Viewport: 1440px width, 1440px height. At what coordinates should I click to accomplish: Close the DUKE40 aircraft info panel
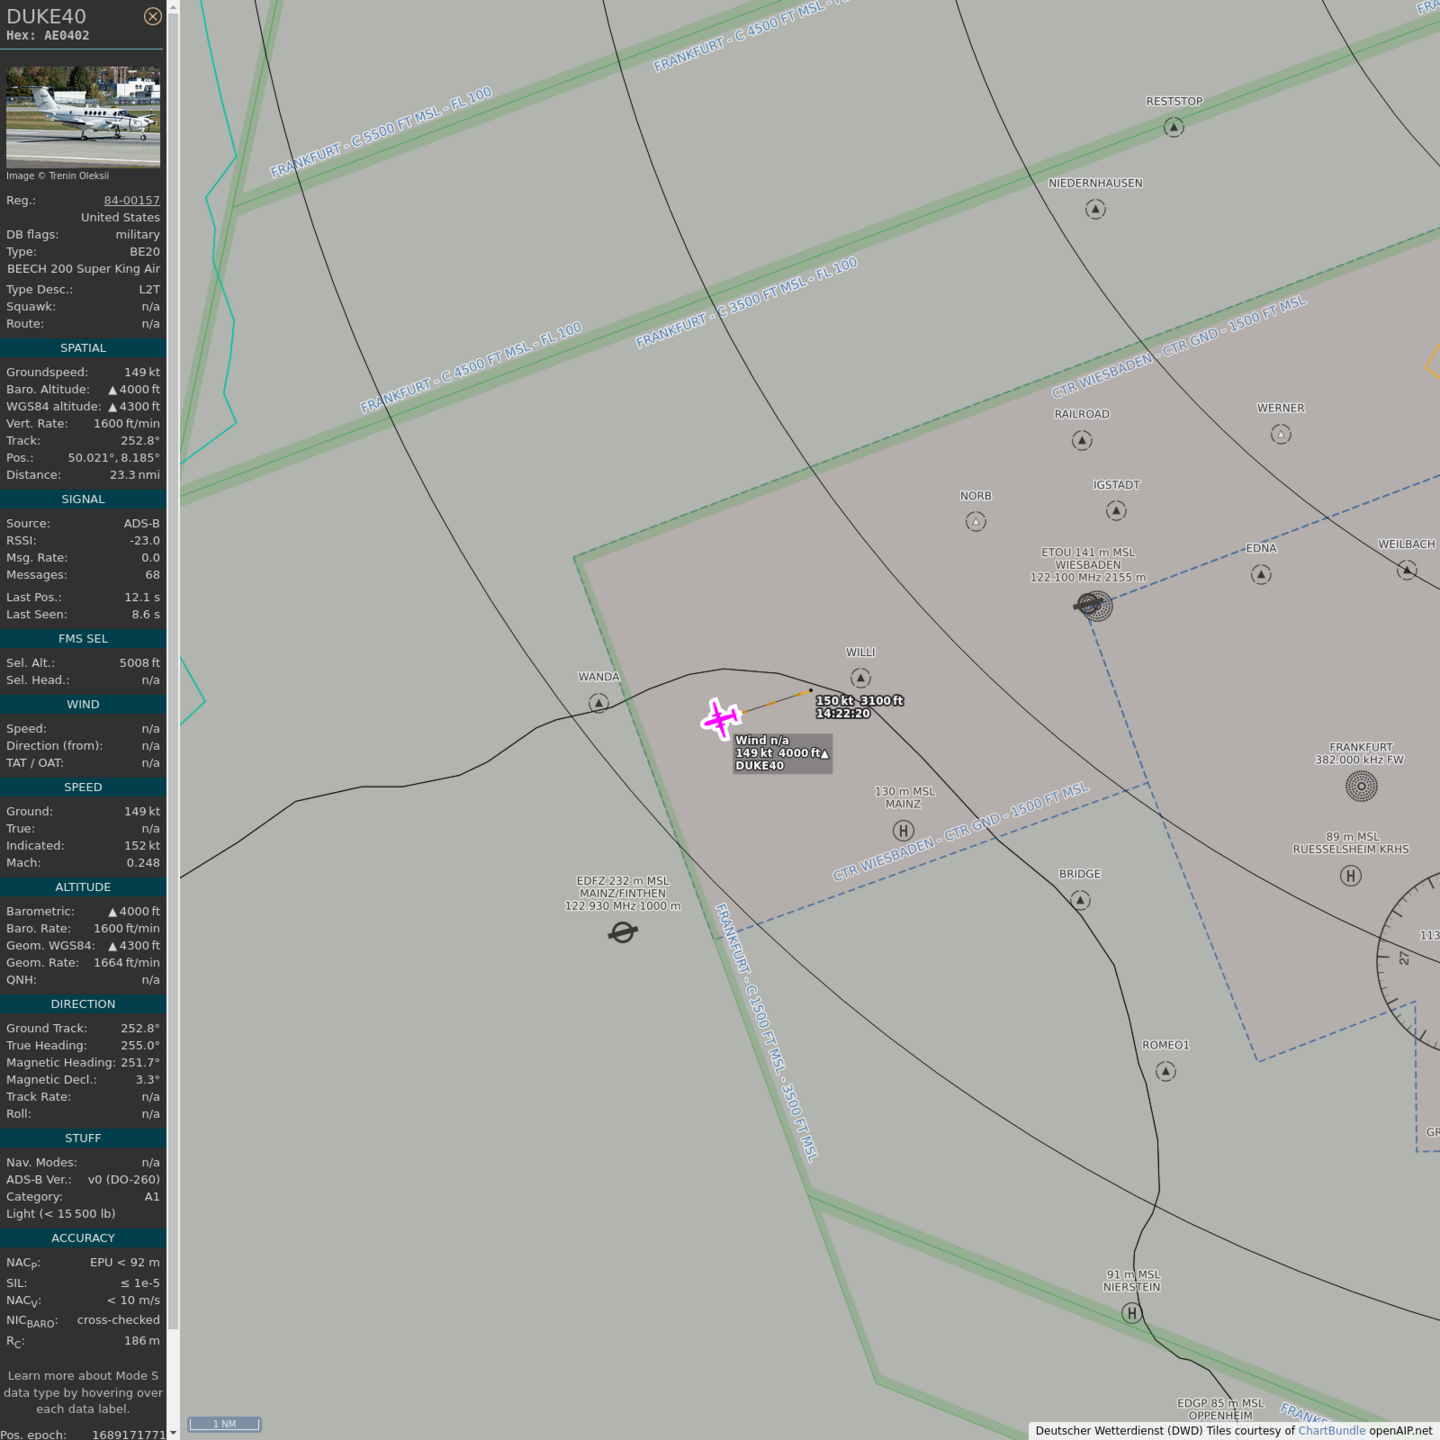click(x=152, y=16)
